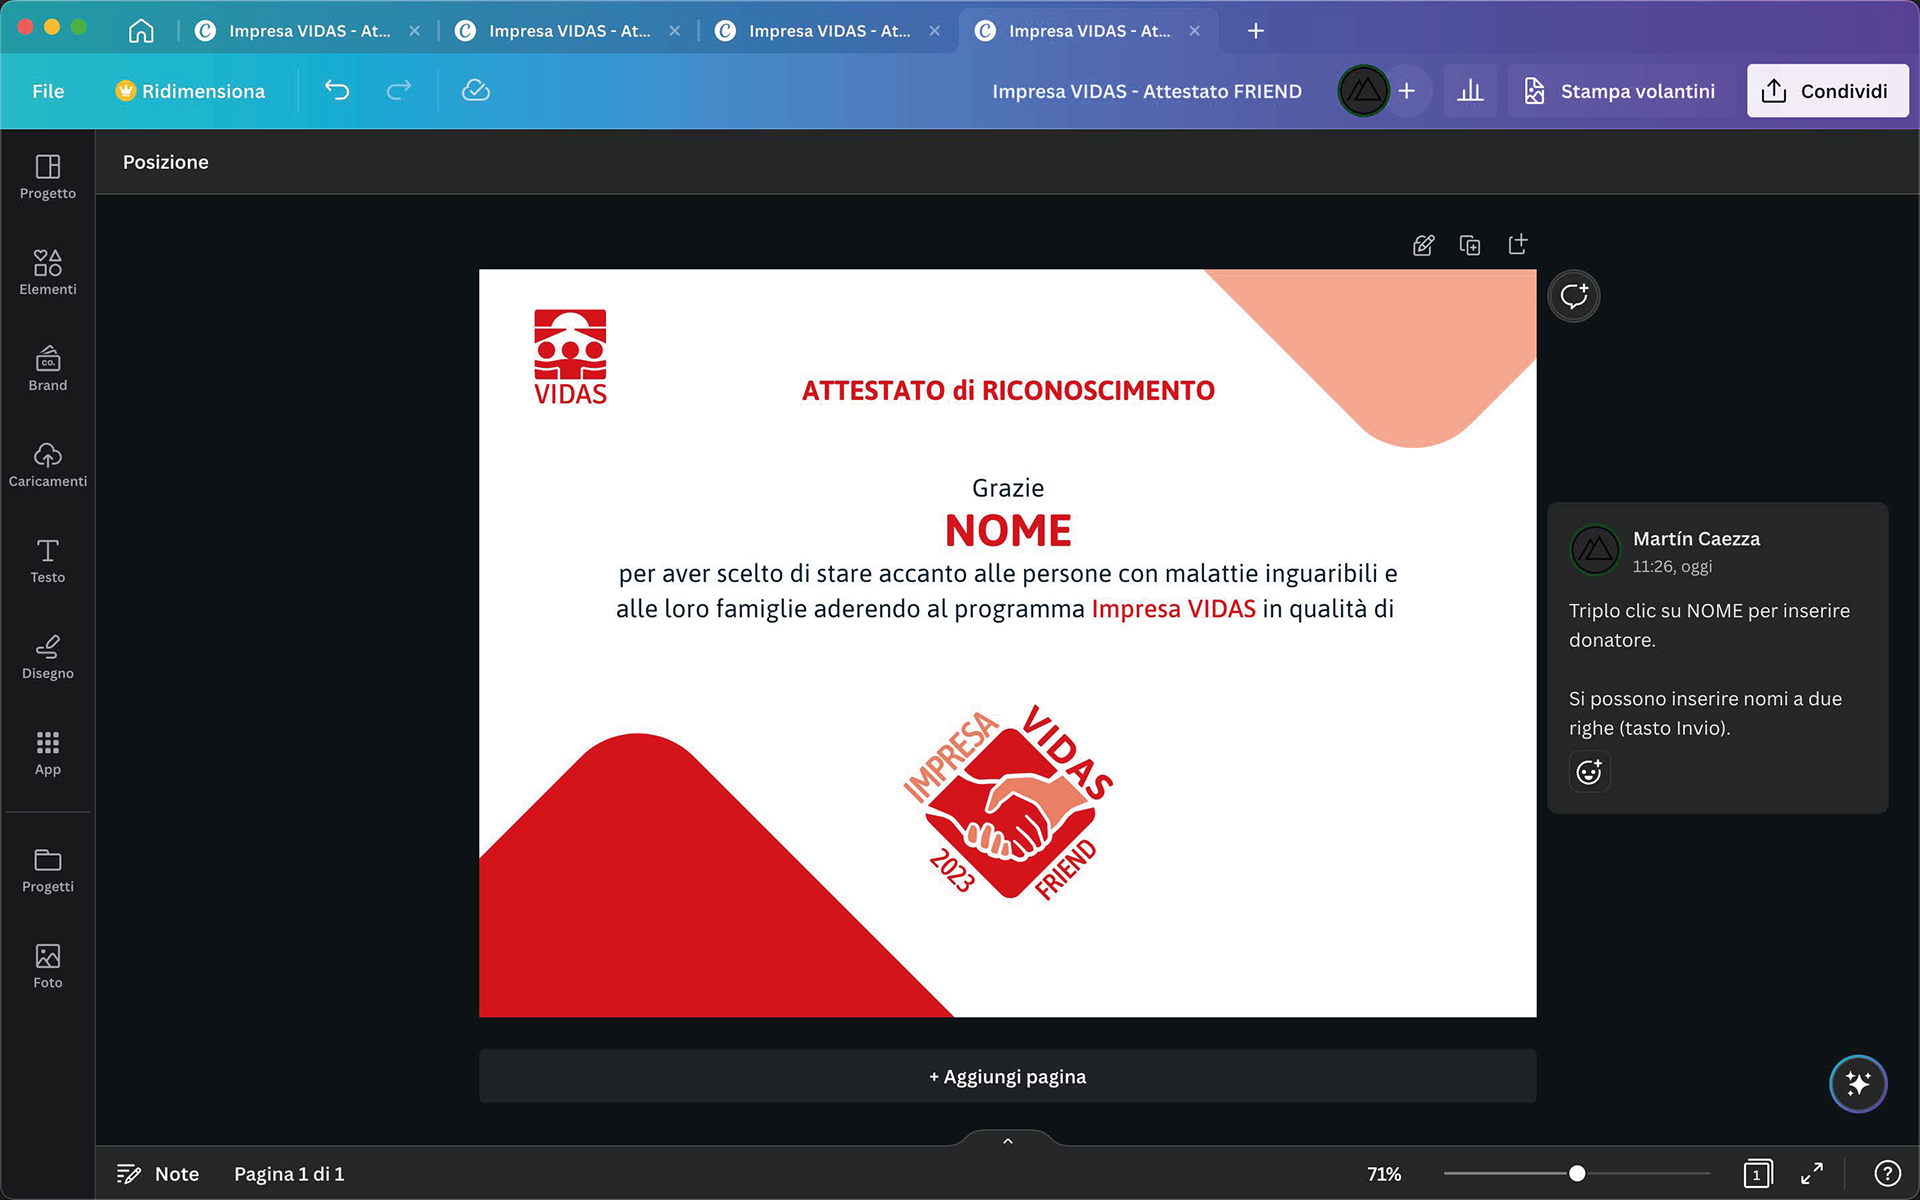
Task: Click Martín Caezza comment card
Action: [1717, 657]
